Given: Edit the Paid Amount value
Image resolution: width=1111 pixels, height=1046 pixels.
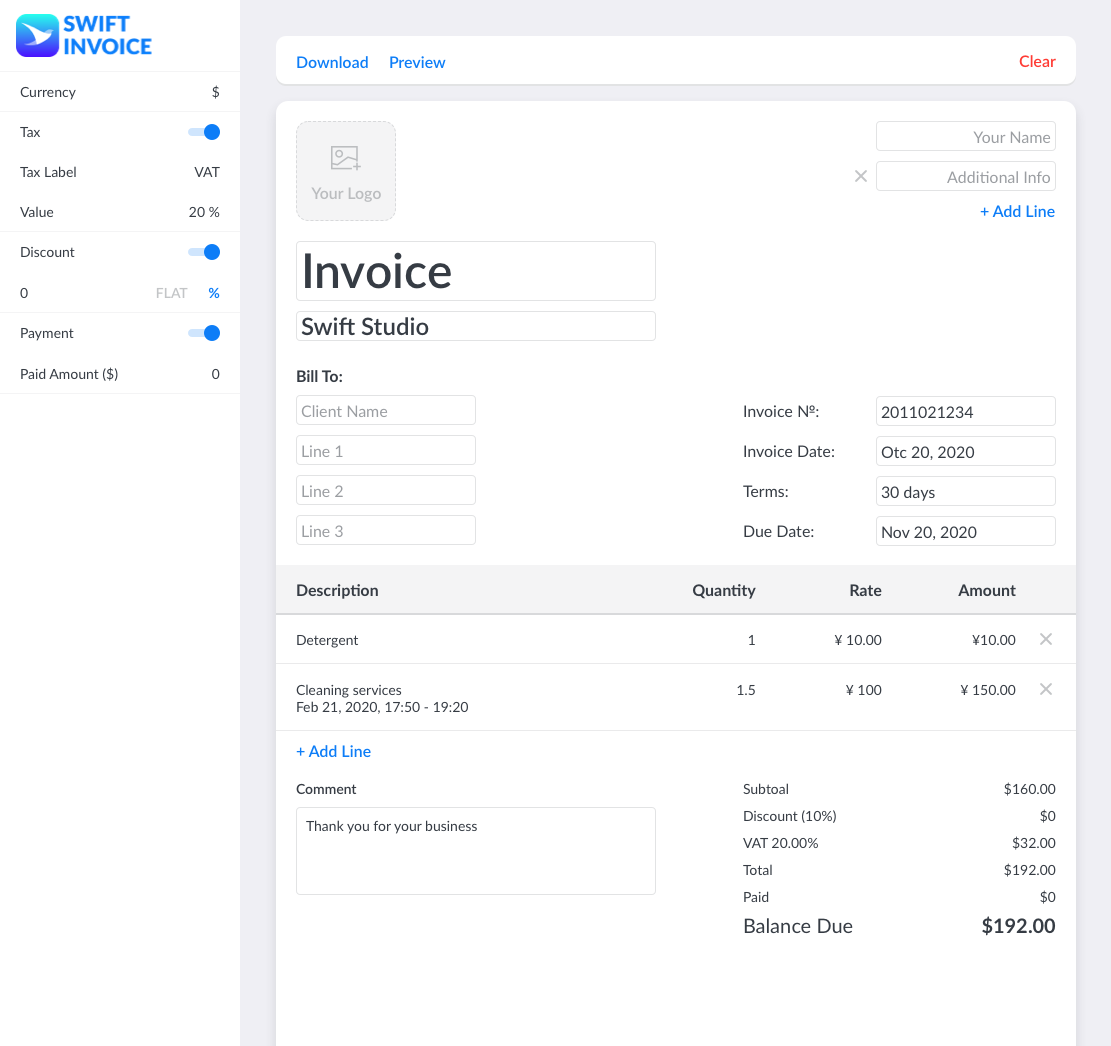Looking at the screenshot, I should 214,373.
